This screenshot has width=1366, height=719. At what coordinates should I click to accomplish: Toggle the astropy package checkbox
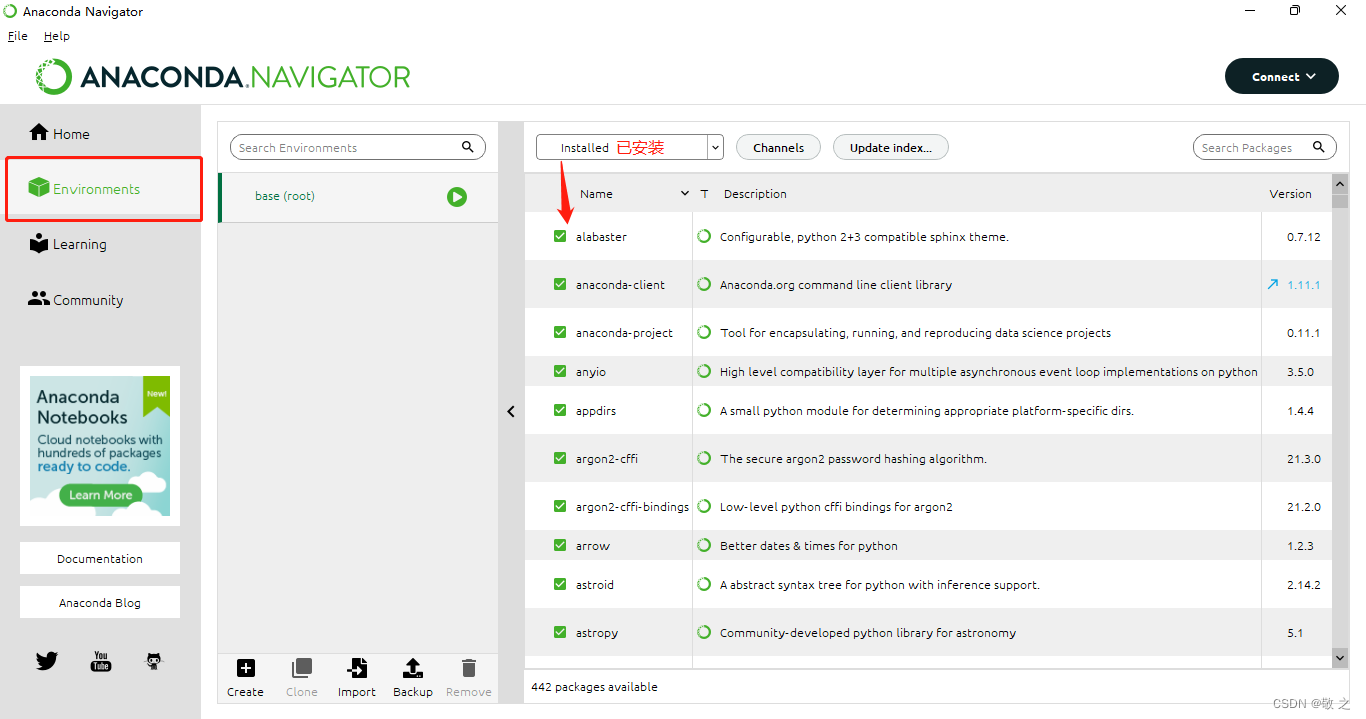click(x=560, y=632)
